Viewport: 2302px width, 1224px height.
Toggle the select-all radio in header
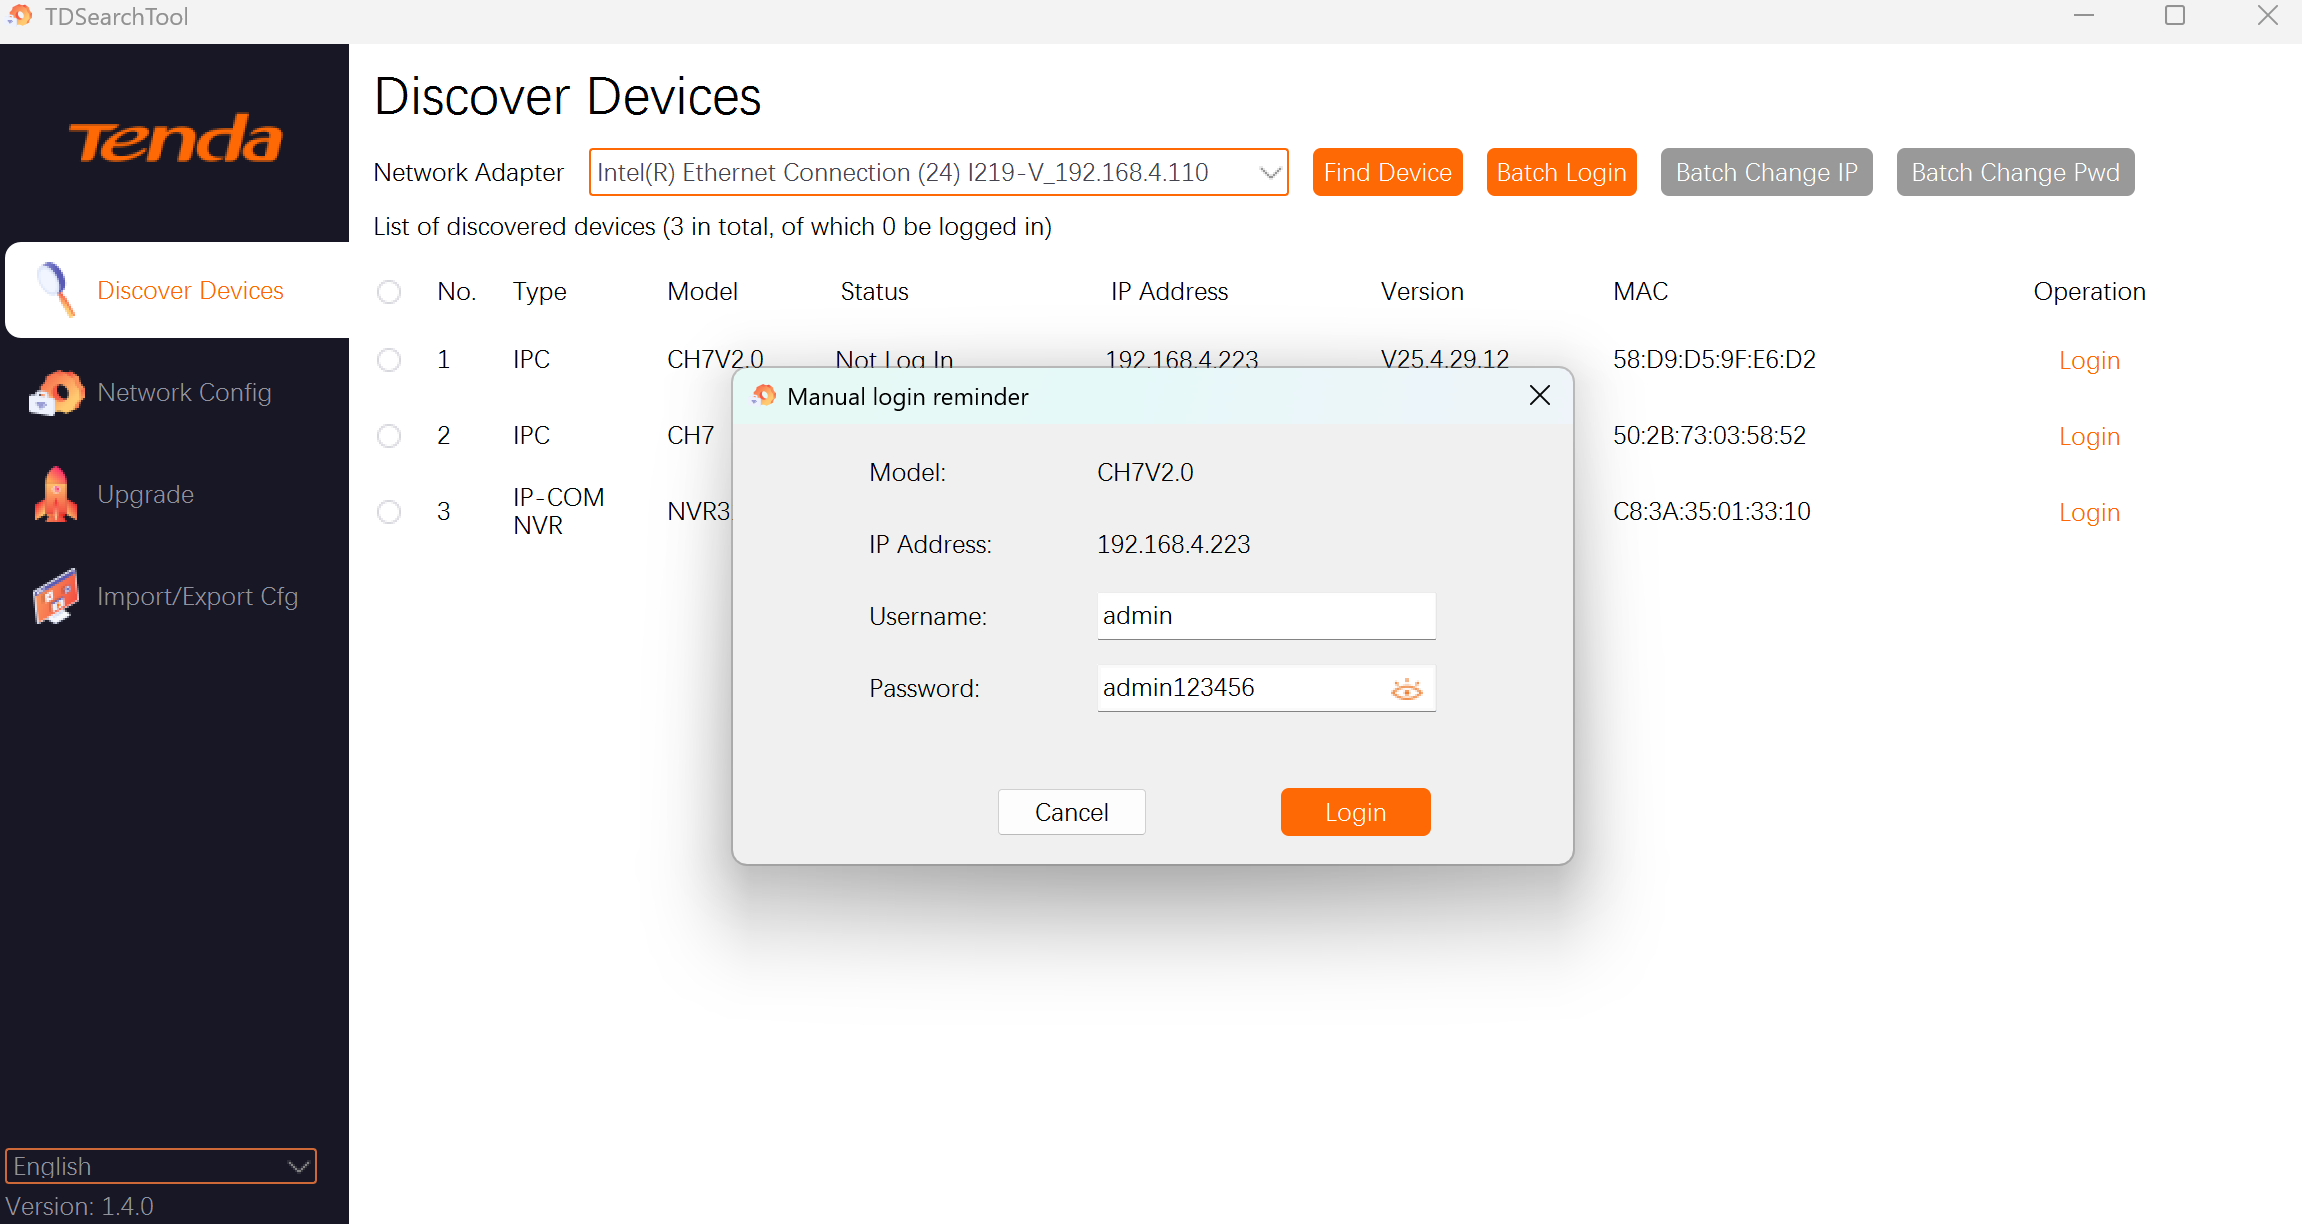pos(389,292)
